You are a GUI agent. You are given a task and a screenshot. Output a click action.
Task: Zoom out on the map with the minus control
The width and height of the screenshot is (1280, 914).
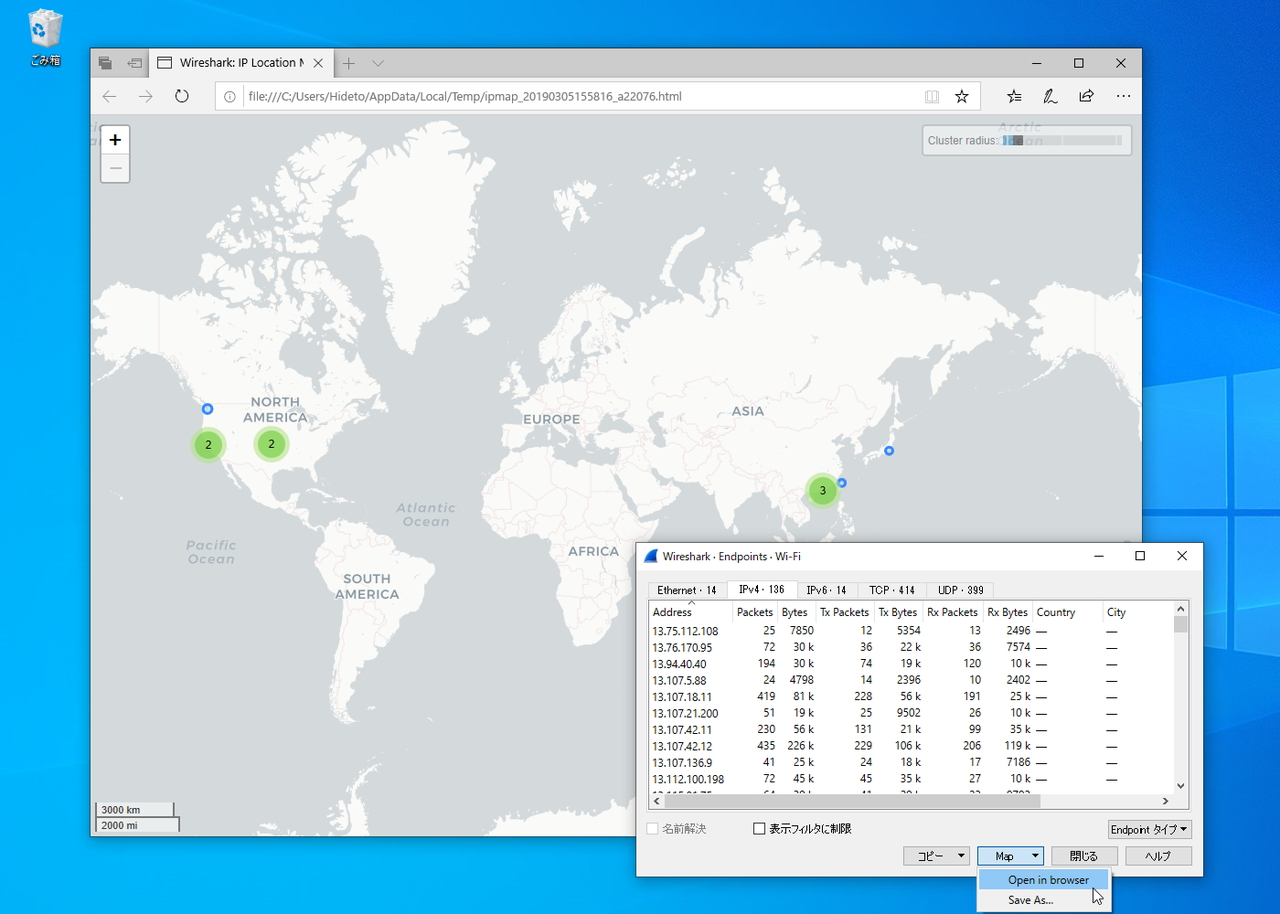(115, 168)
